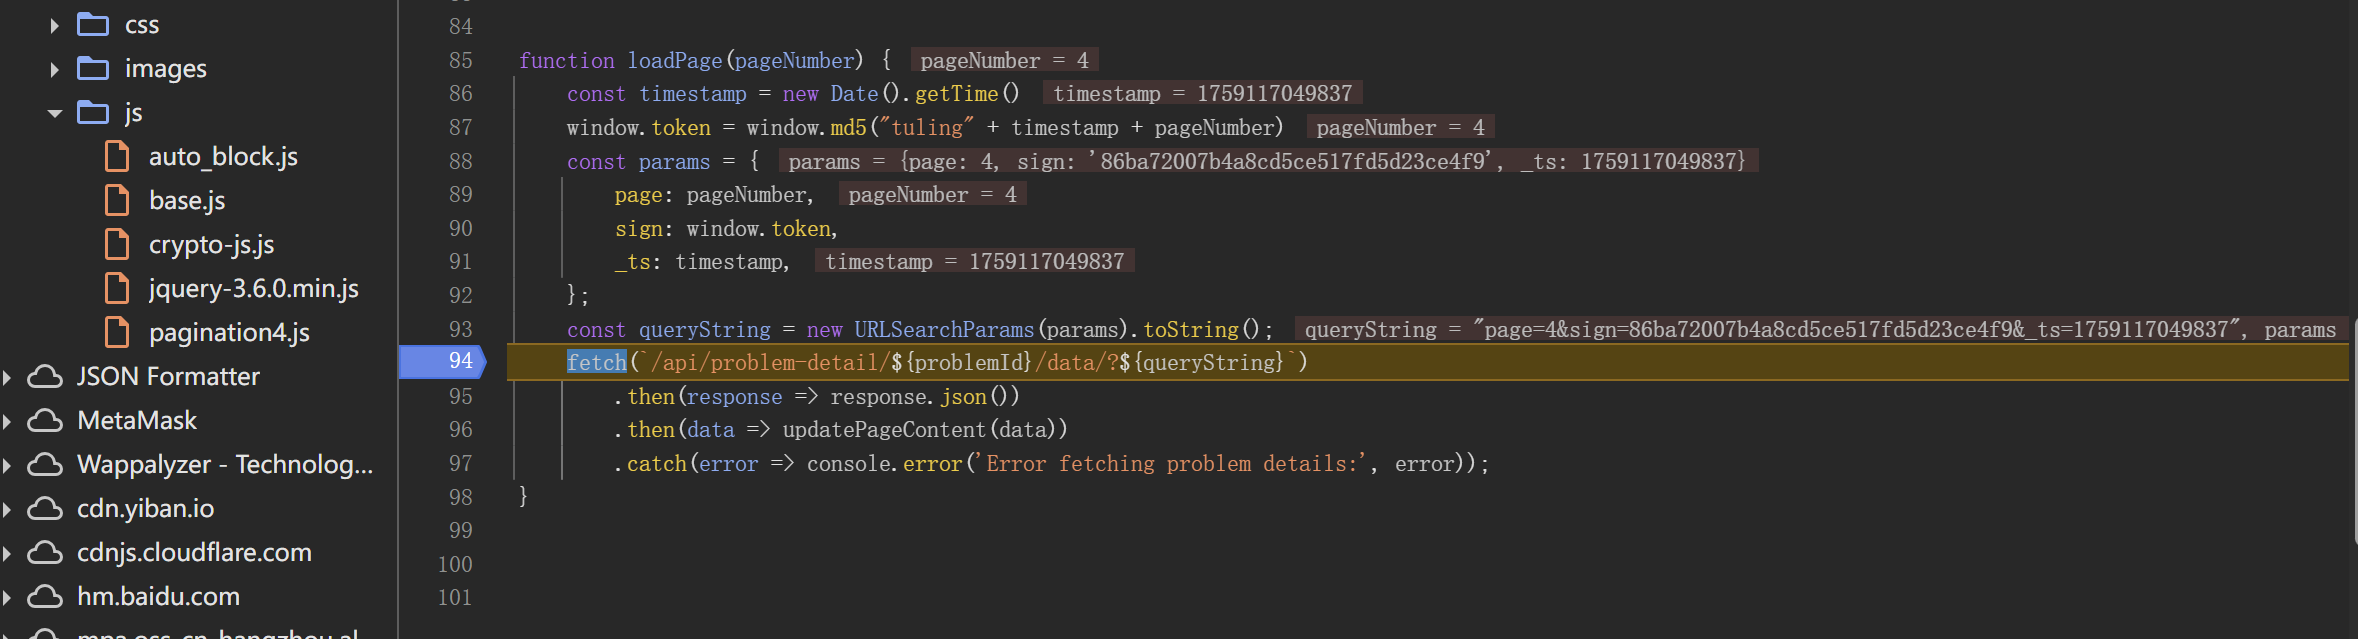Select the cdnjs.cloudflare.com tree entry
The height and width of the screenshot is (639, 2358).
(x=194, y=553)
